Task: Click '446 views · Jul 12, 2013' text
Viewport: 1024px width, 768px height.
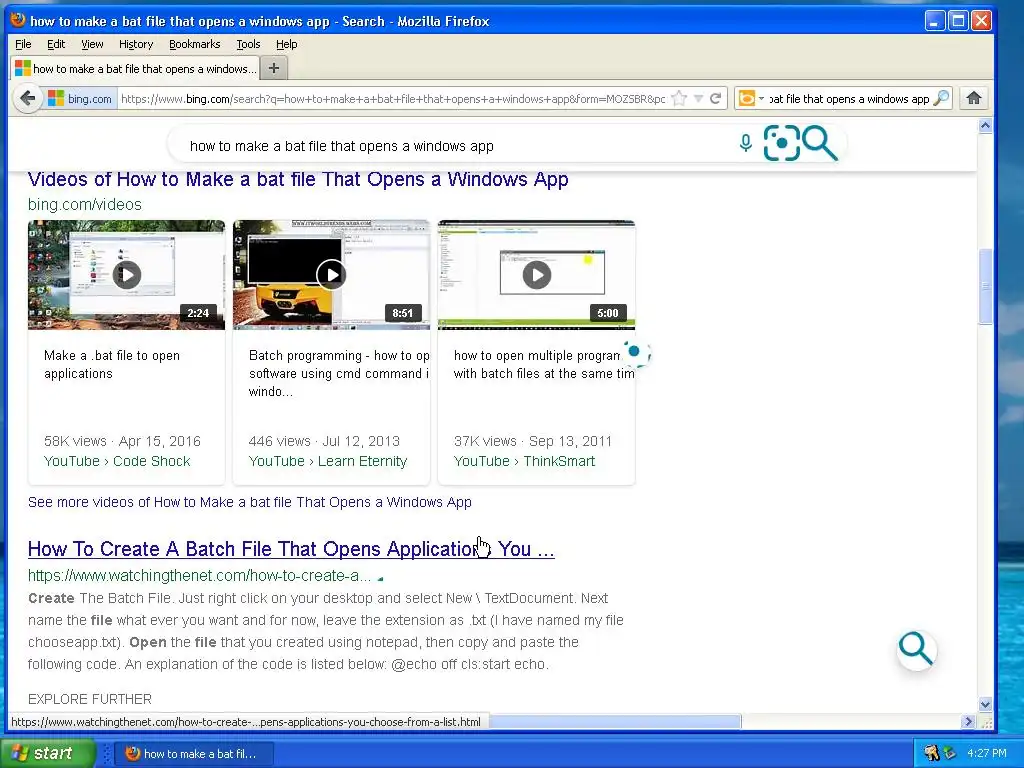Action: [324, 441]
